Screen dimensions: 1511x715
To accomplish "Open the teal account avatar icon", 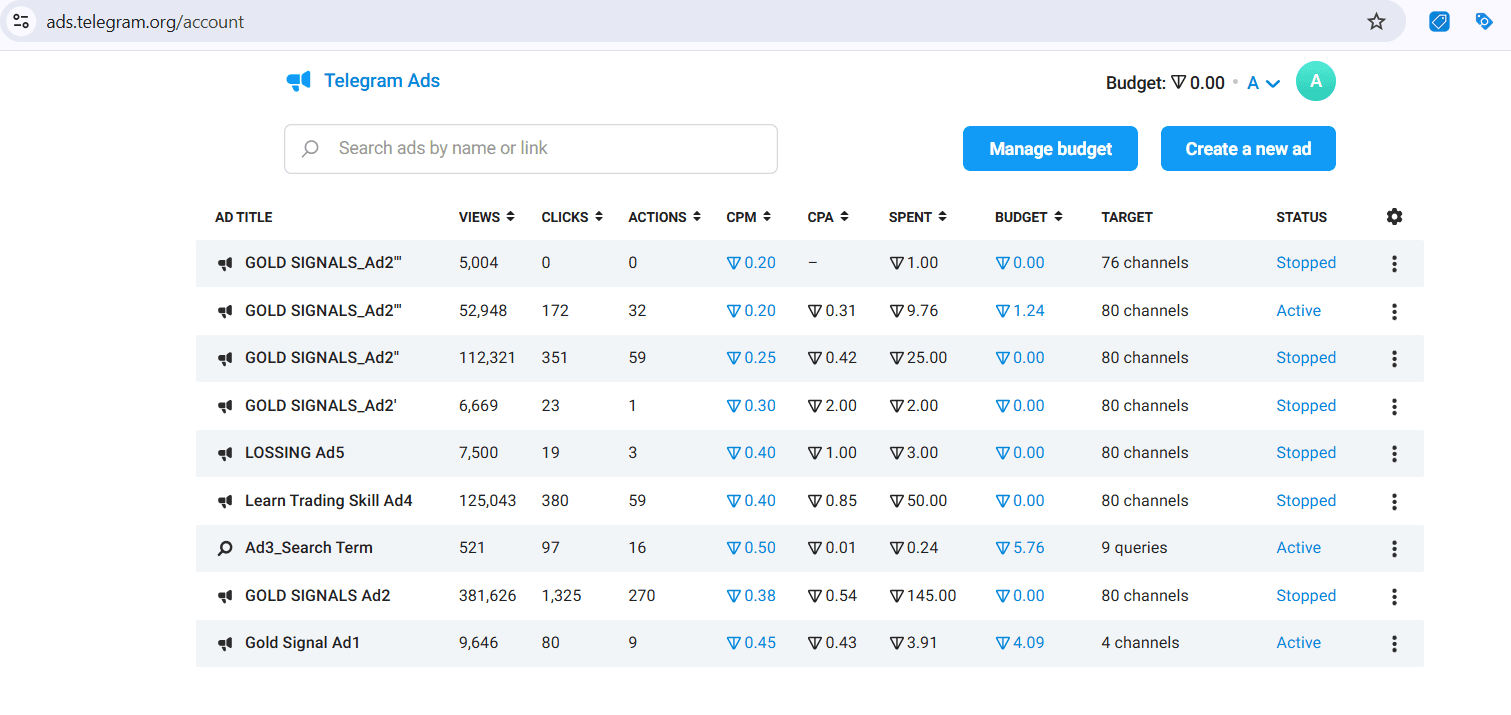I will coord(1315,81).
